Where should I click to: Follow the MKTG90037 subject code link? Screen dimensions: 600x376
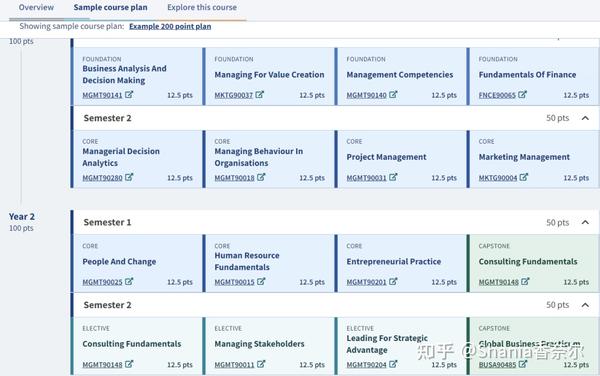(x=233, y=95)
